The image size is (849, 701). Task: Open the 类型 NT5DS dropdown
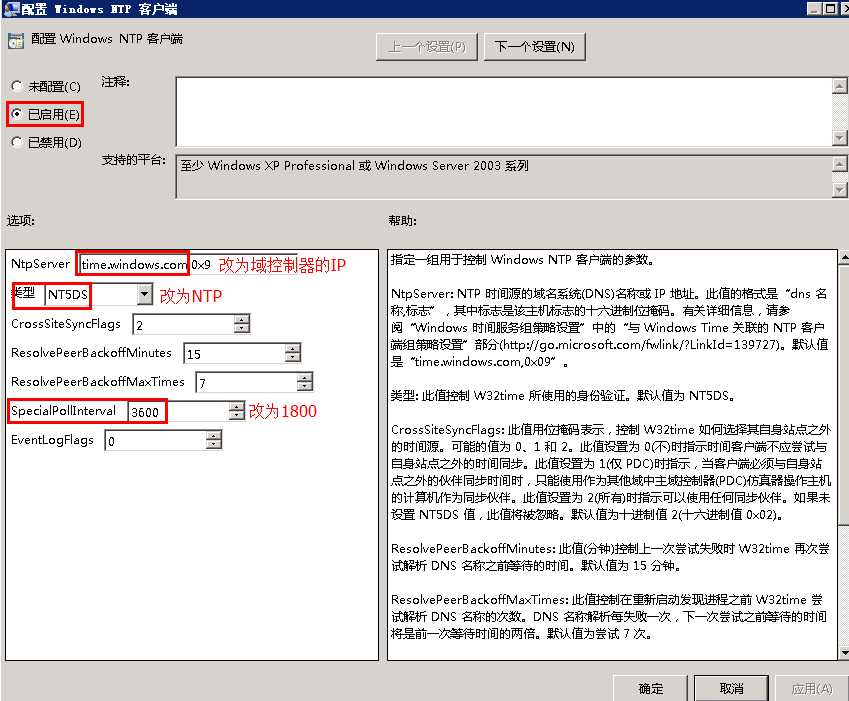tap(144, 294)
